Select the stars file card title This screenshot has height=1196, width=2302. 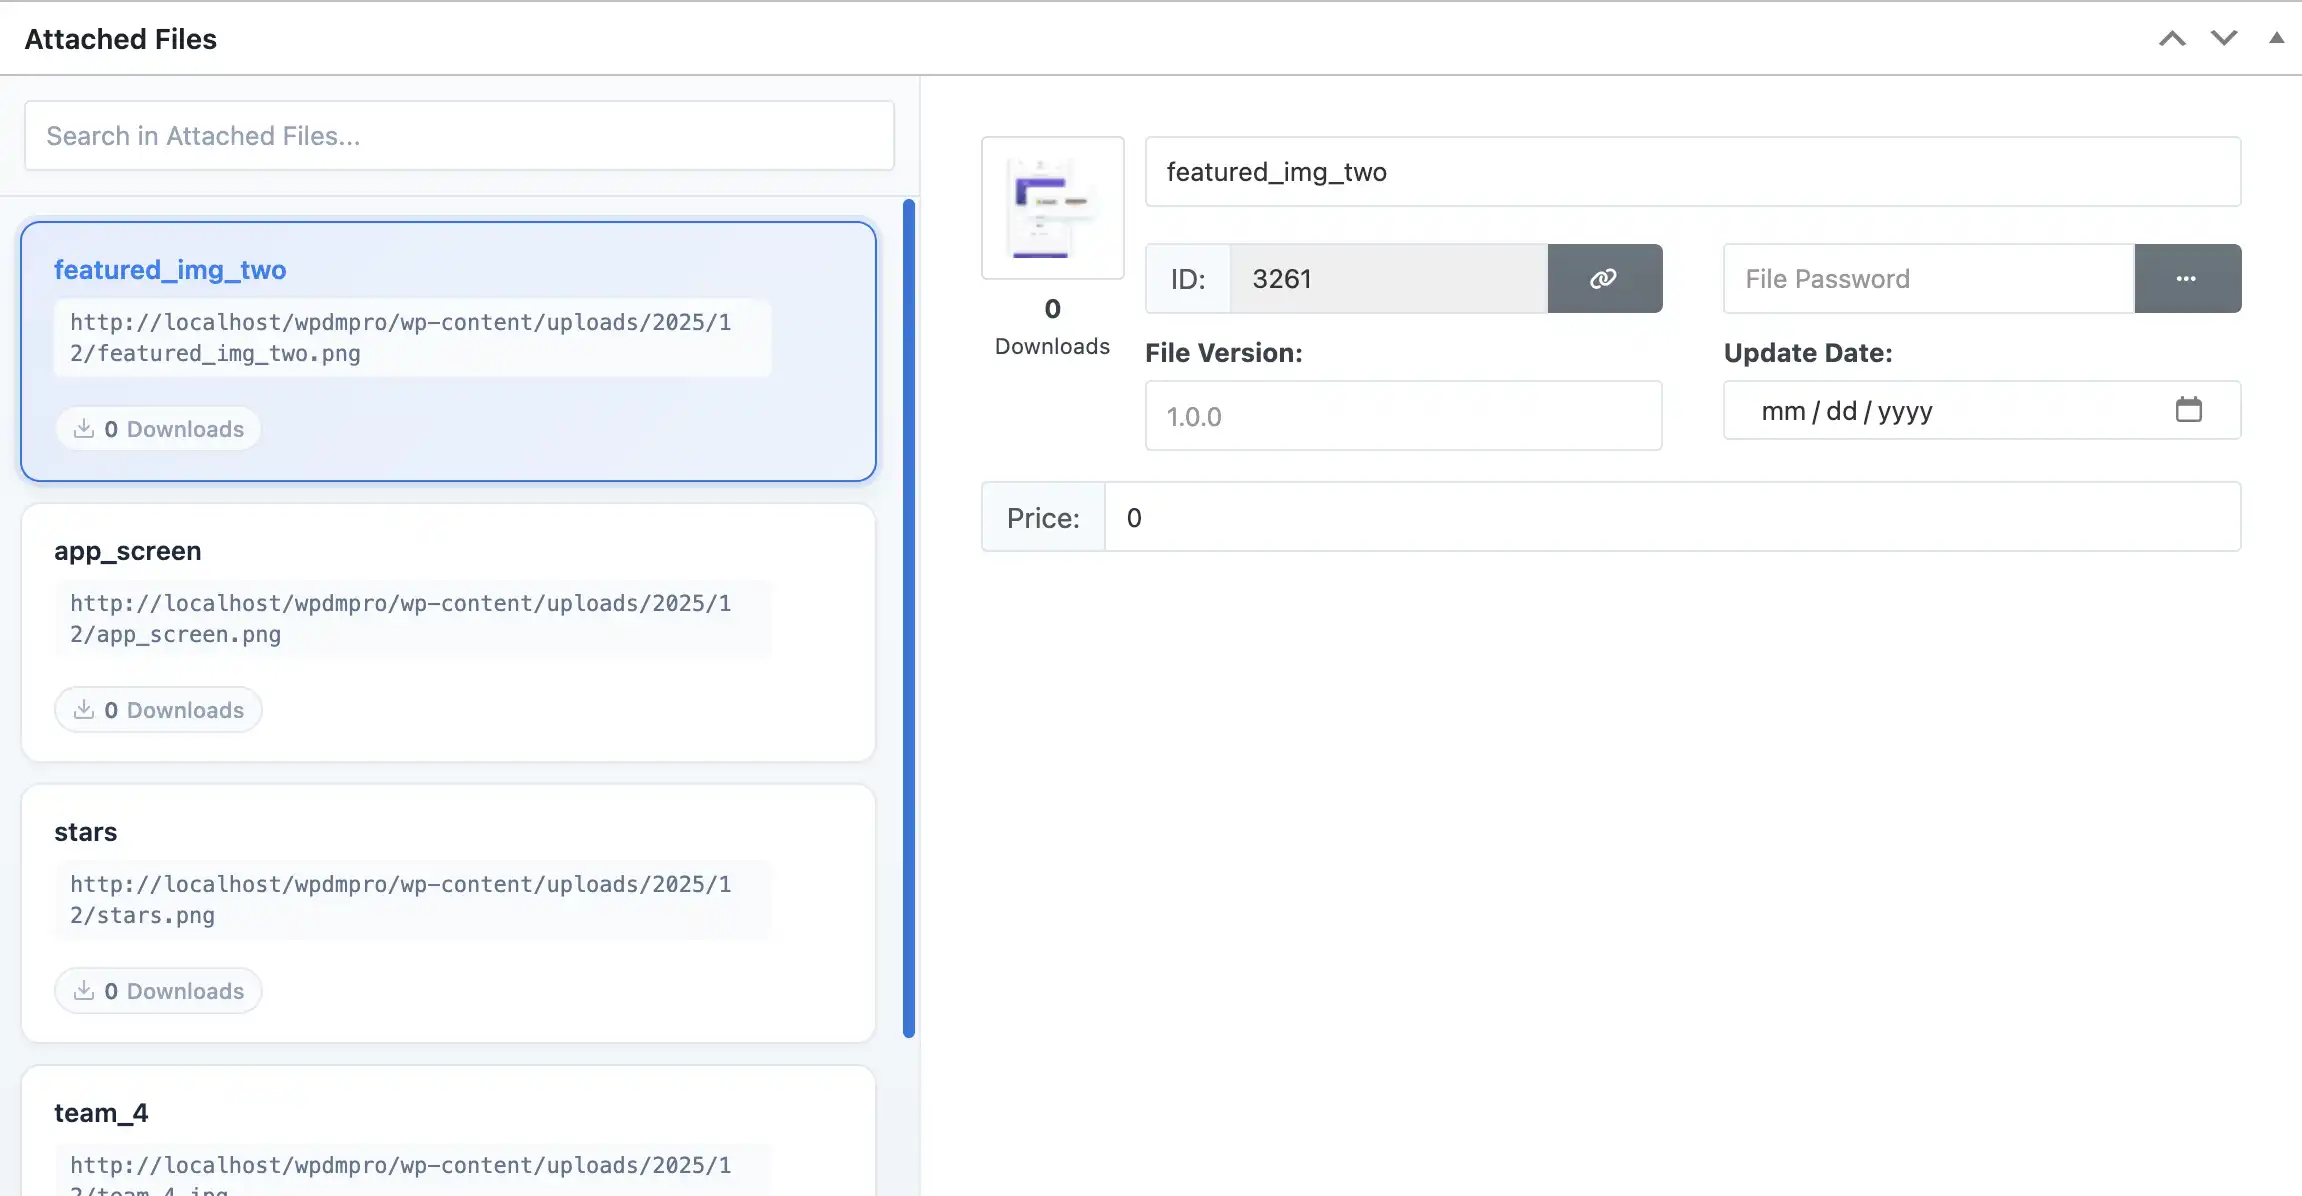[x=86, y=832]
